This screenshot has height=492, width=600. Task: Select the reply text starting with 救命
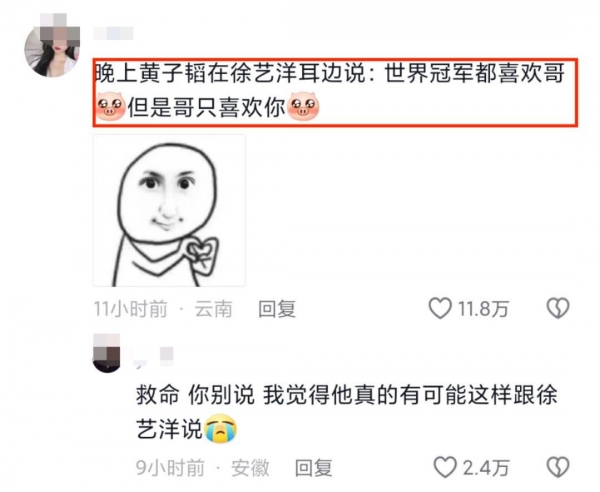[346, 412]
